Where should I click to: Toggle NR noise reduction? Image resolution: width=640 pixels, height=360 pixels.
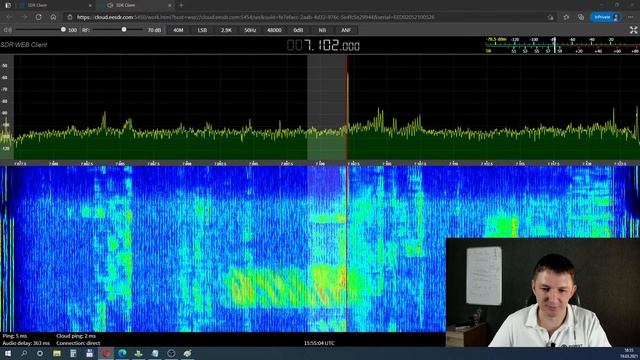(x=322, y=30)
